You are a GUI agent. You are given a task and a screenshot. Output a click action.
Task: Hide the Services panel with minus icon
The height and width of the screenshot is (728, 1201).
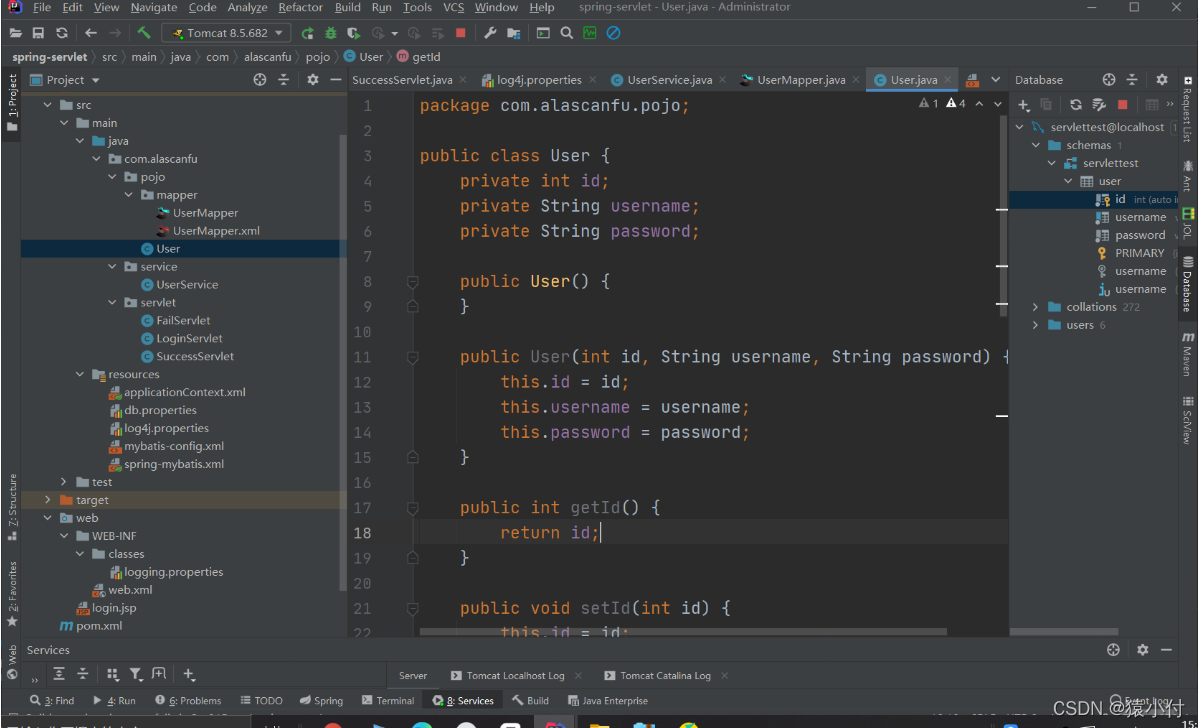[x=1165, y=649]
